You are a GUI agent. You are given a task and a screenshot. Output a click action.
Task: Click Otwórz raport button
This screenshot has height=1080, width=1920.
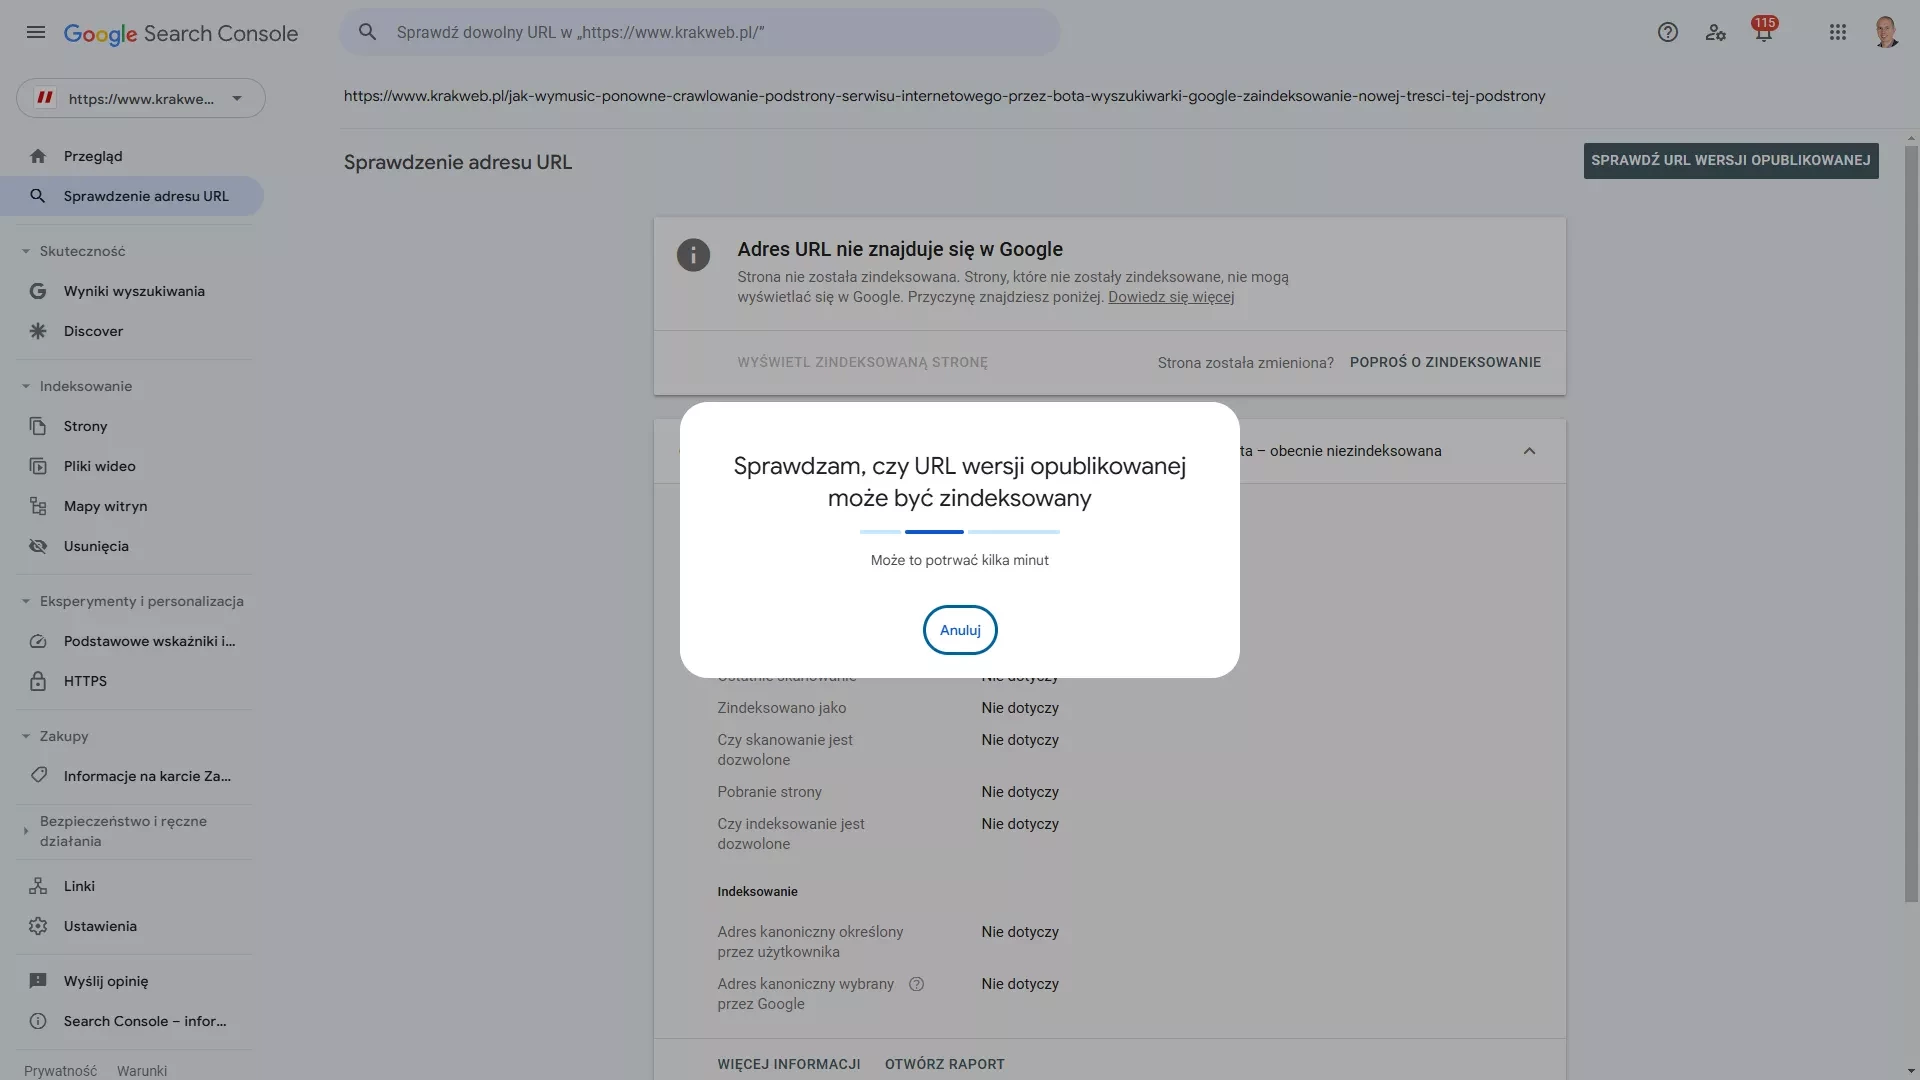[x=945, y=1064]
